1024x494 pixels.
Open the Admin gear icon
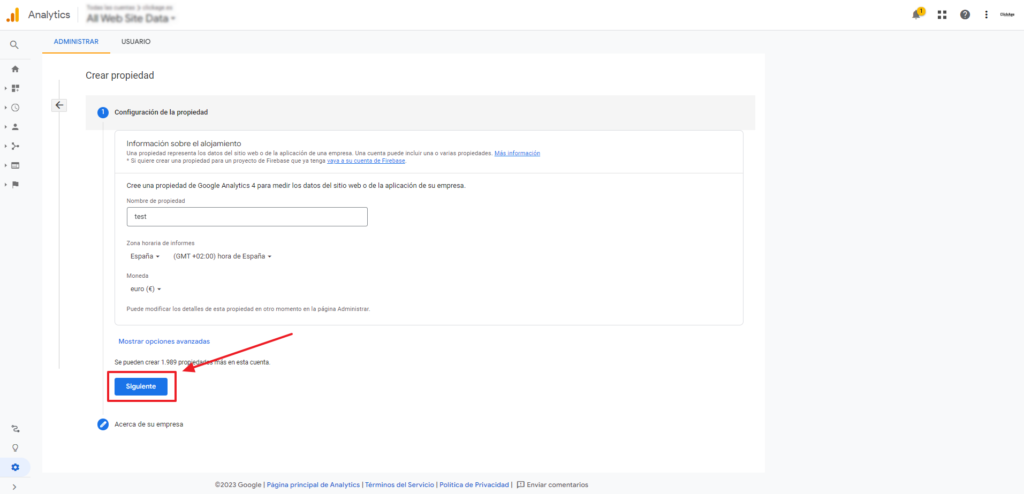pos(16,467)
